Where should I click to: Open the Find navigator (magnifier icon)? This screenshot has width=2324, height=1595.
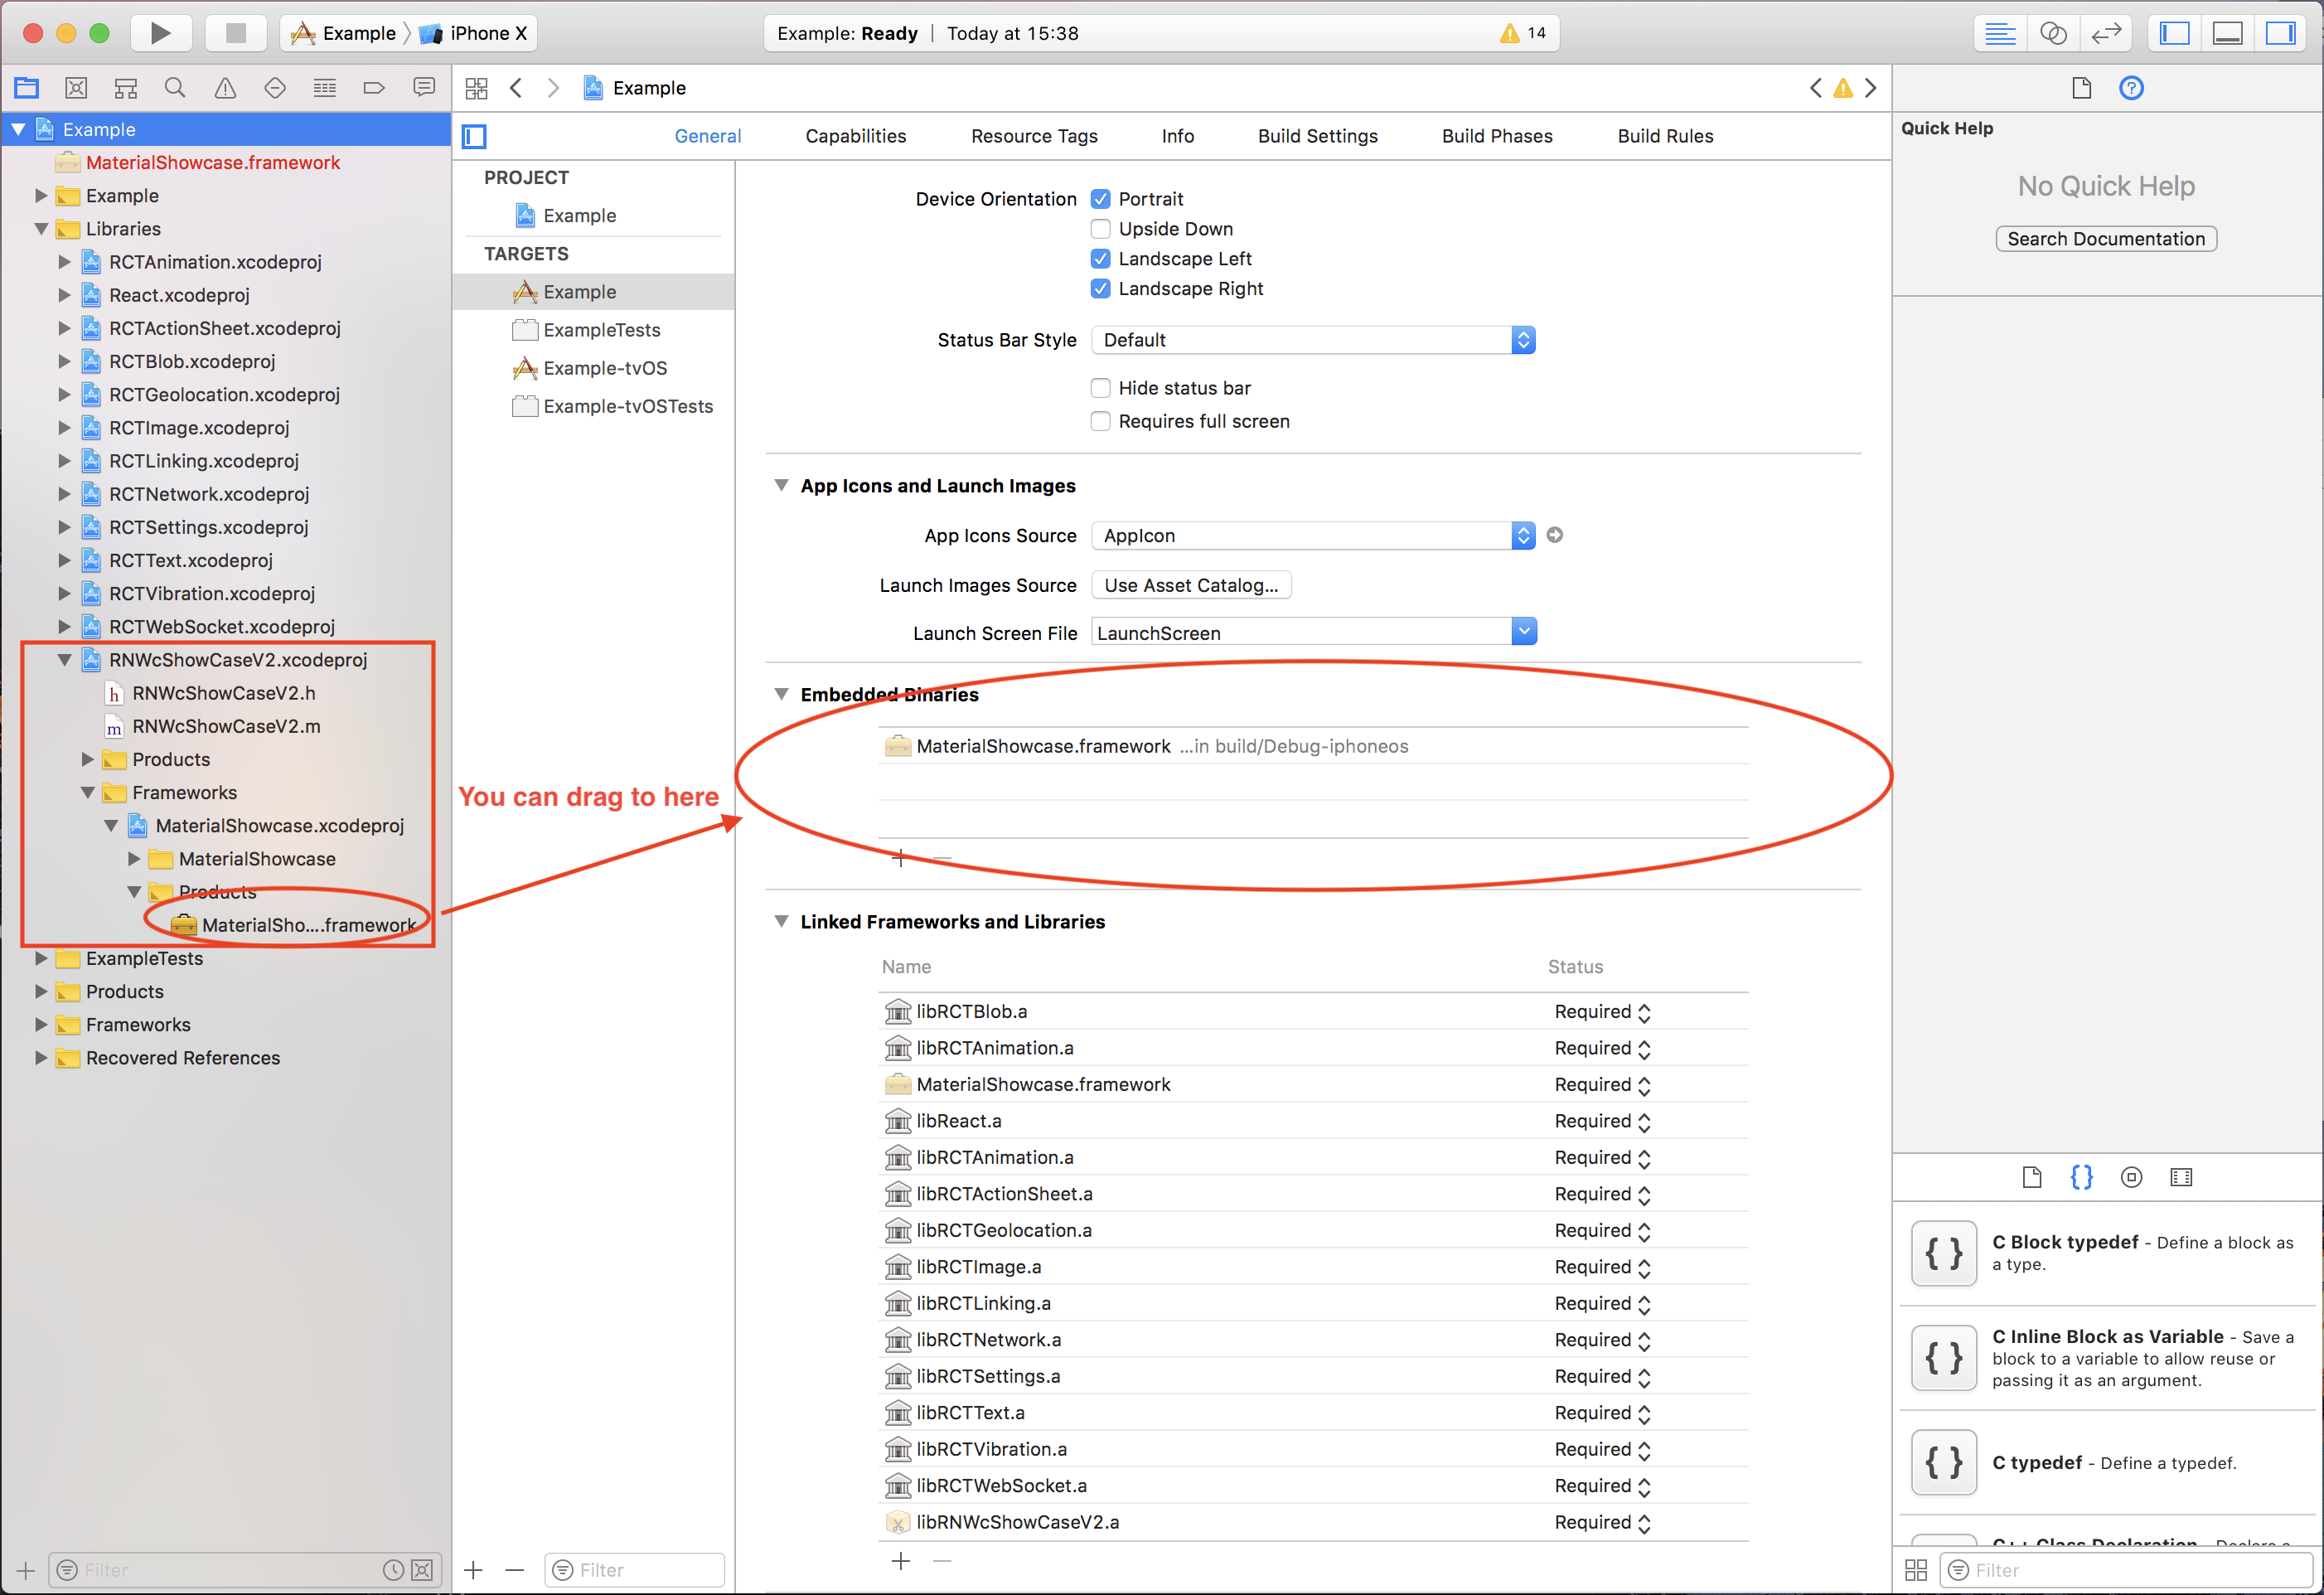pyautogui.click(x=175, y=88)
